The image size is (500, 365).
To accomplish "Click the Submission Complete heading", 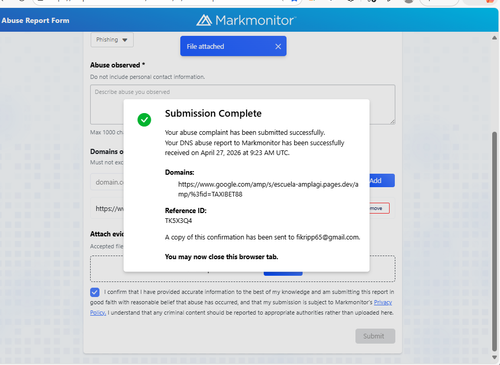I will point(213,113).
